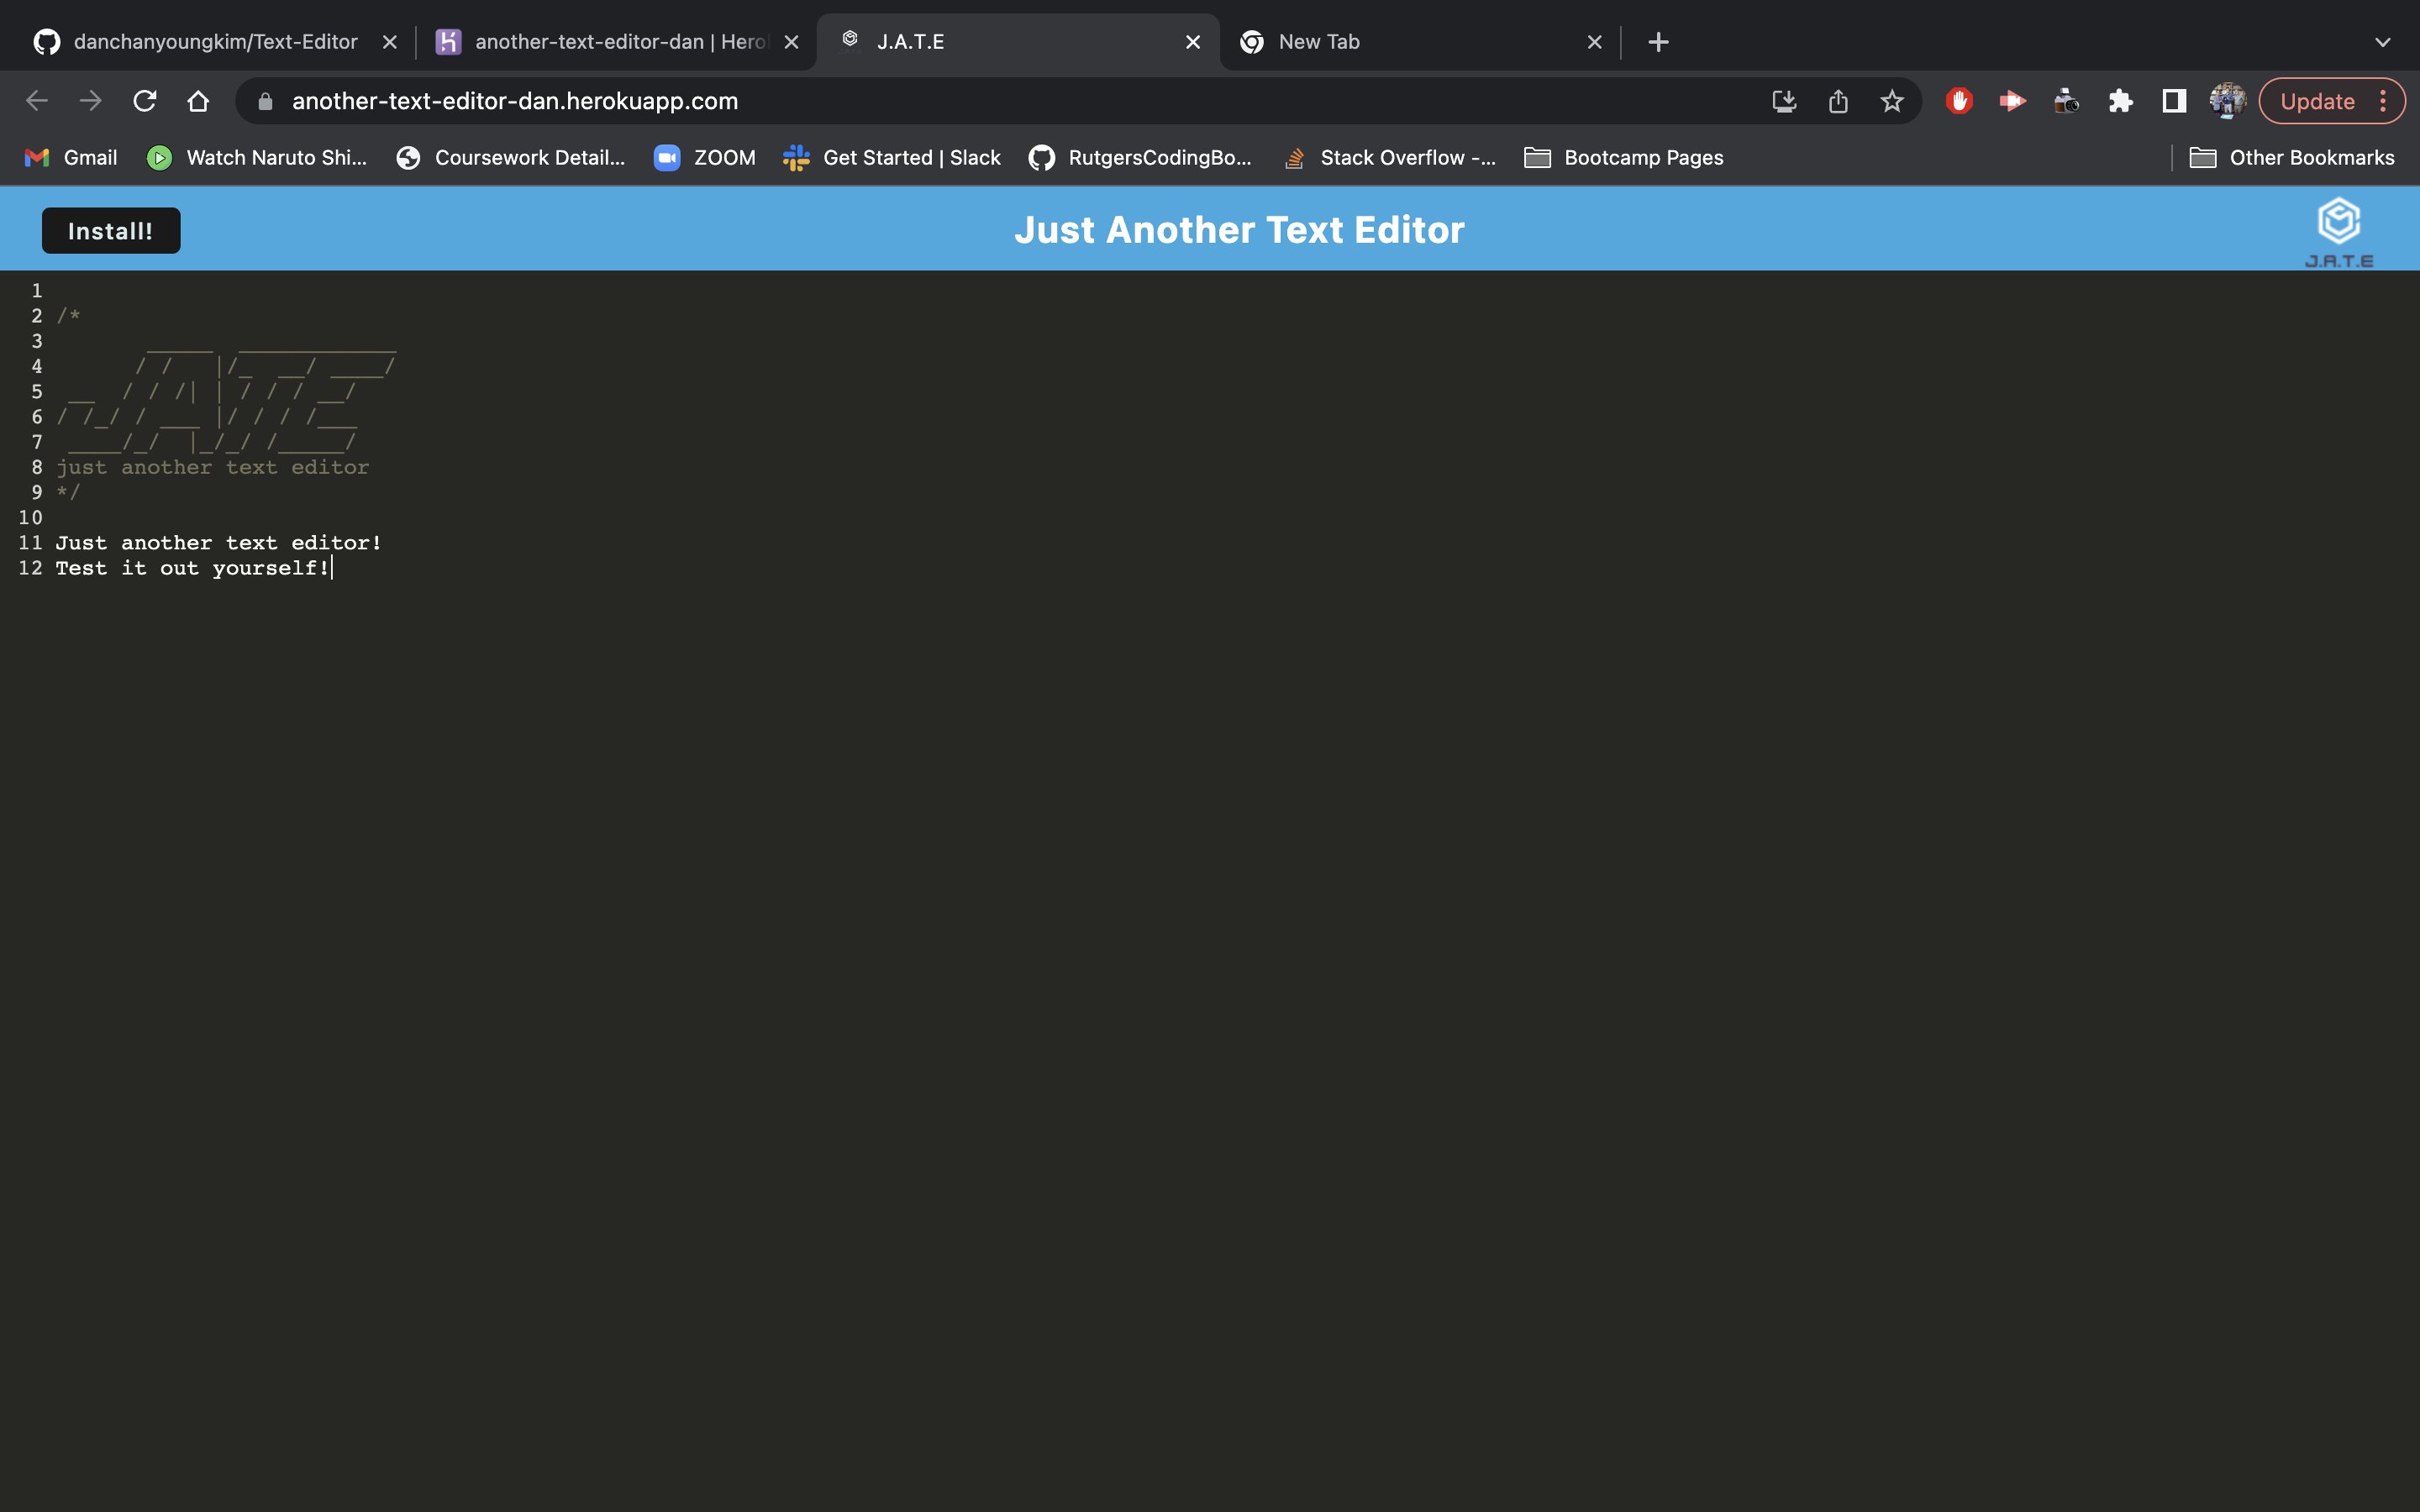This screenshot has width=2420, height=1512.
Task: Expand the Other Bookmarks folder
Action: [2294, 157]
